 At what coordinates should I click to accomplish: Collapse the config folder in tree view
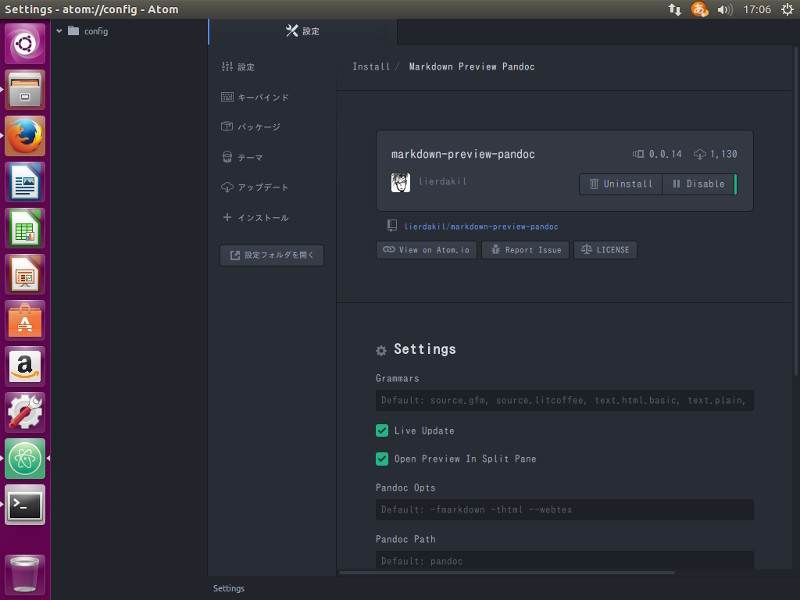pos(59,31)
